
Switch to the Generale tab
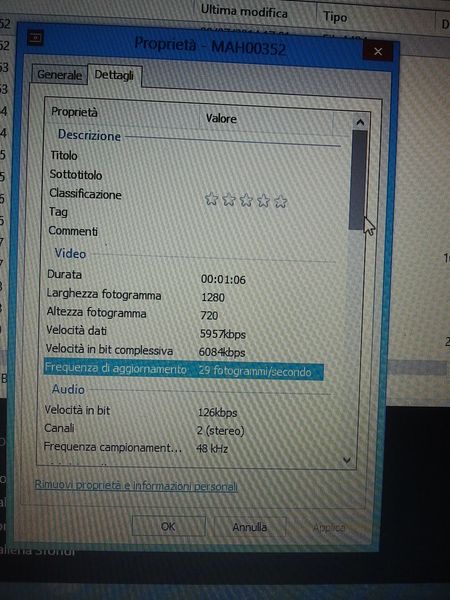pos(59,74)
